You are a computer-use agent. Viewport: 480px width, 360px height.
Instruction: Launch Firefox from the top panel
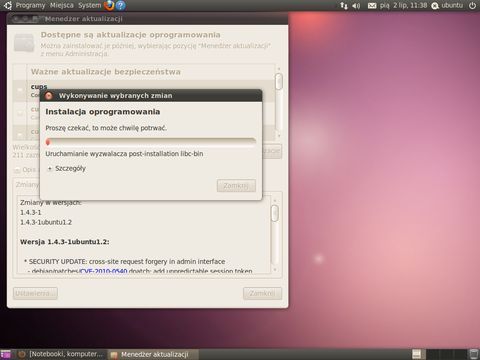click(x=109, y=5)
